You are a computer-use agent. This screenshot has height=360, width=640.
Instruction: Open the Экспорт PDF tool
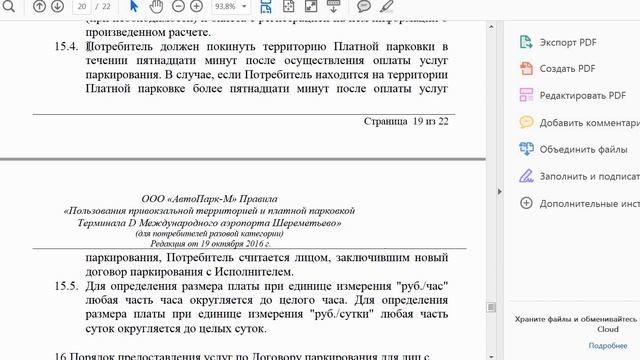pos(568,42)
